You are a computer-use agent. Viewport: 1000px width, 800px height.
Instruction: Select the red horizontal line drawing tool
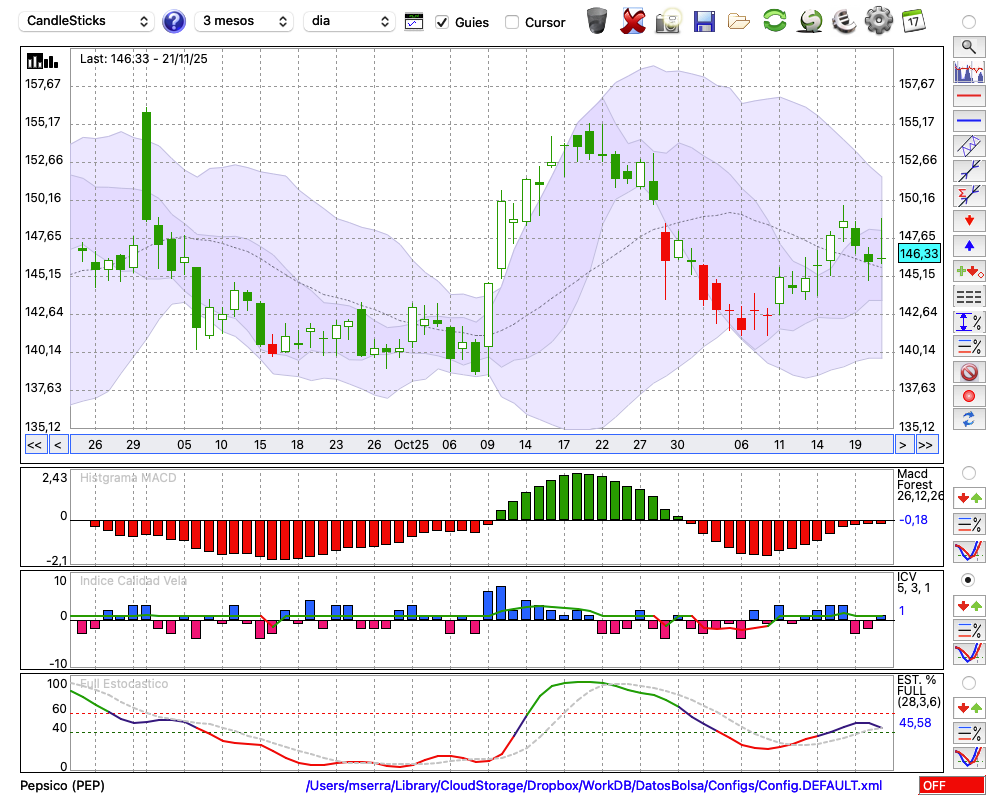point(968,97)
